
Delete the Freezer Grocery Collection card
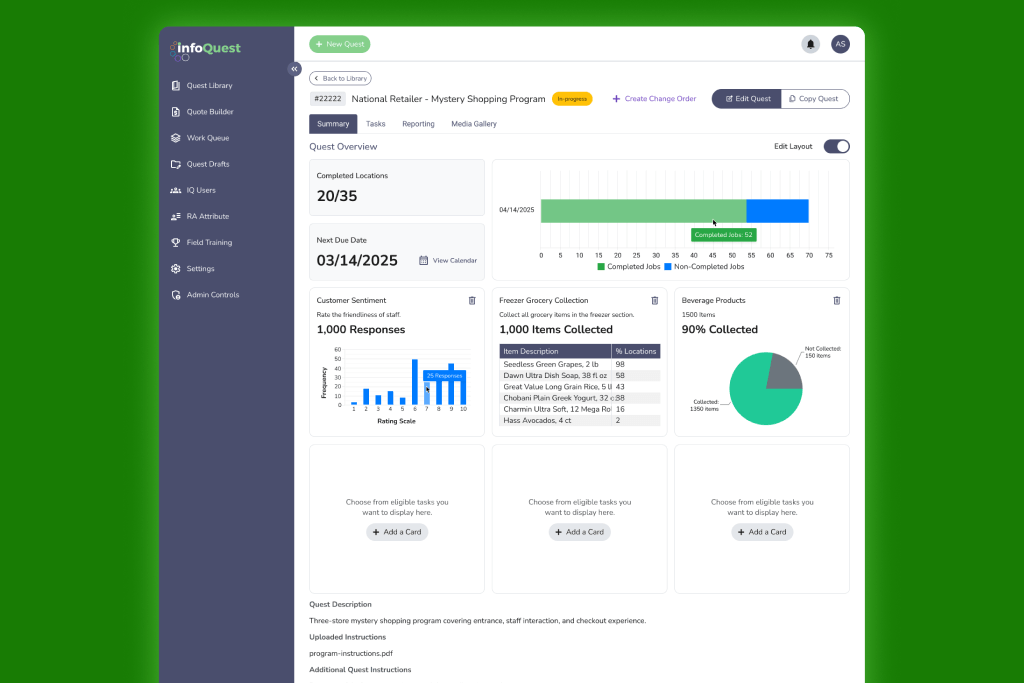[654, 300]
